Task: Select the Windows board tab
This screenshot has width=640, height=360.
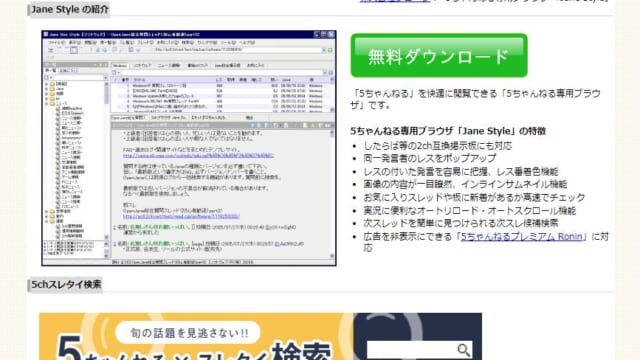Action: pos(120,65)
